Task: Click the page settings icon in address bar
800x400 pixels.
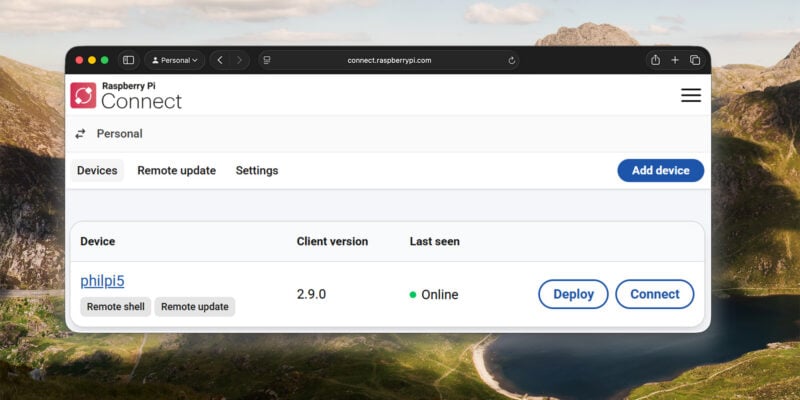Action: [267, 60]
